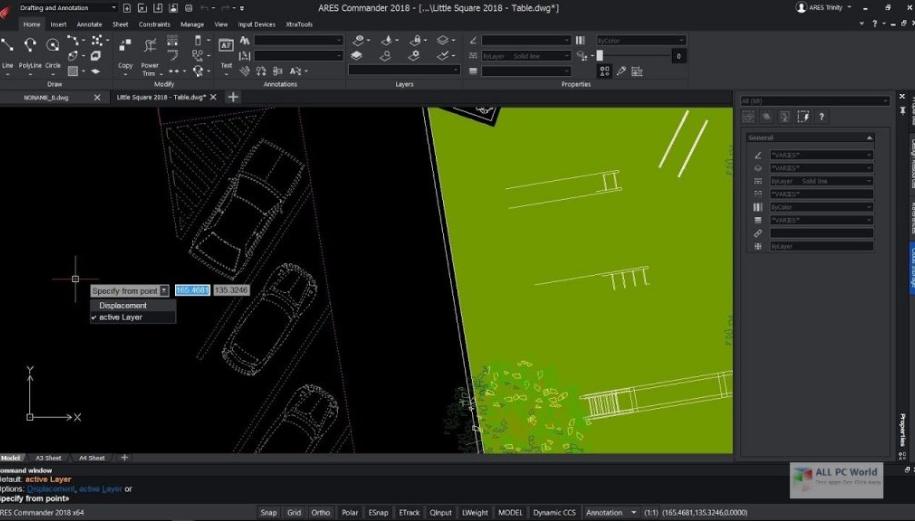Open the Layers Manager stacked-layers icon

click(357, 56)
